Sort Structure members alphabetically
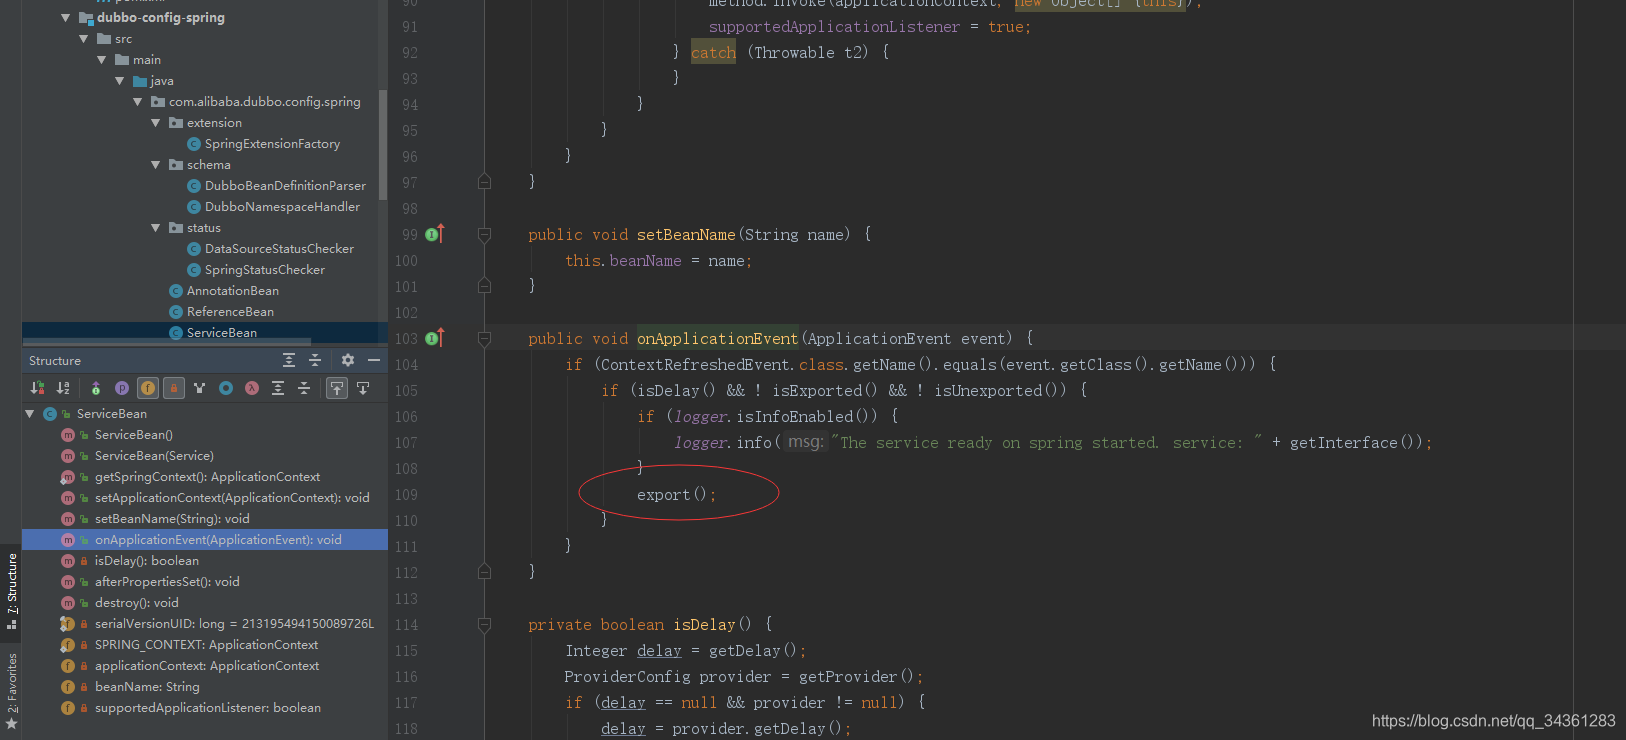The image size is (1626, 740). [63, 388]
